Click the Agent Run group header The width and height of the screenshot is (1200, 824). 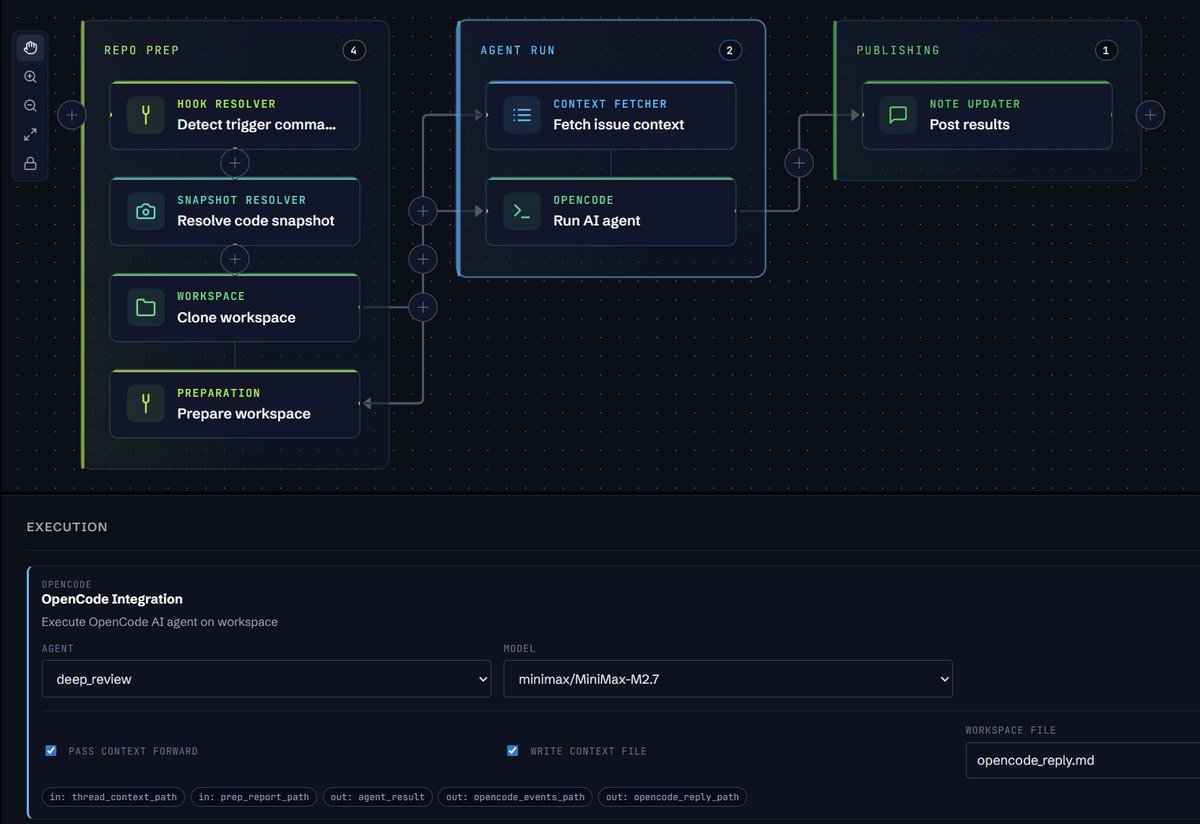[517, 50]
